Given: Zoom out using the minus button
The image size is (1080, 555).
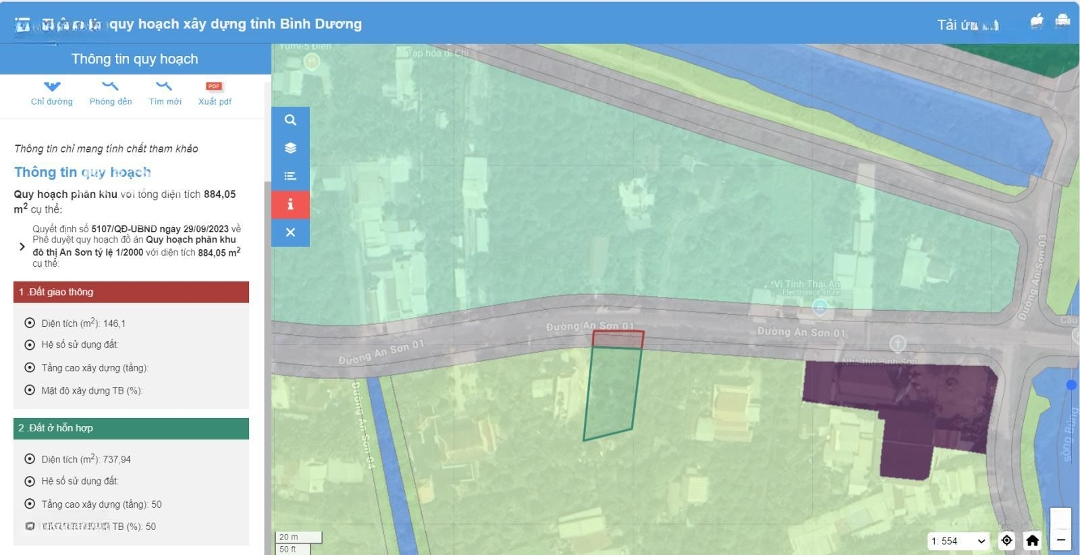Looking at the screenshot, I should point(1061,541).
